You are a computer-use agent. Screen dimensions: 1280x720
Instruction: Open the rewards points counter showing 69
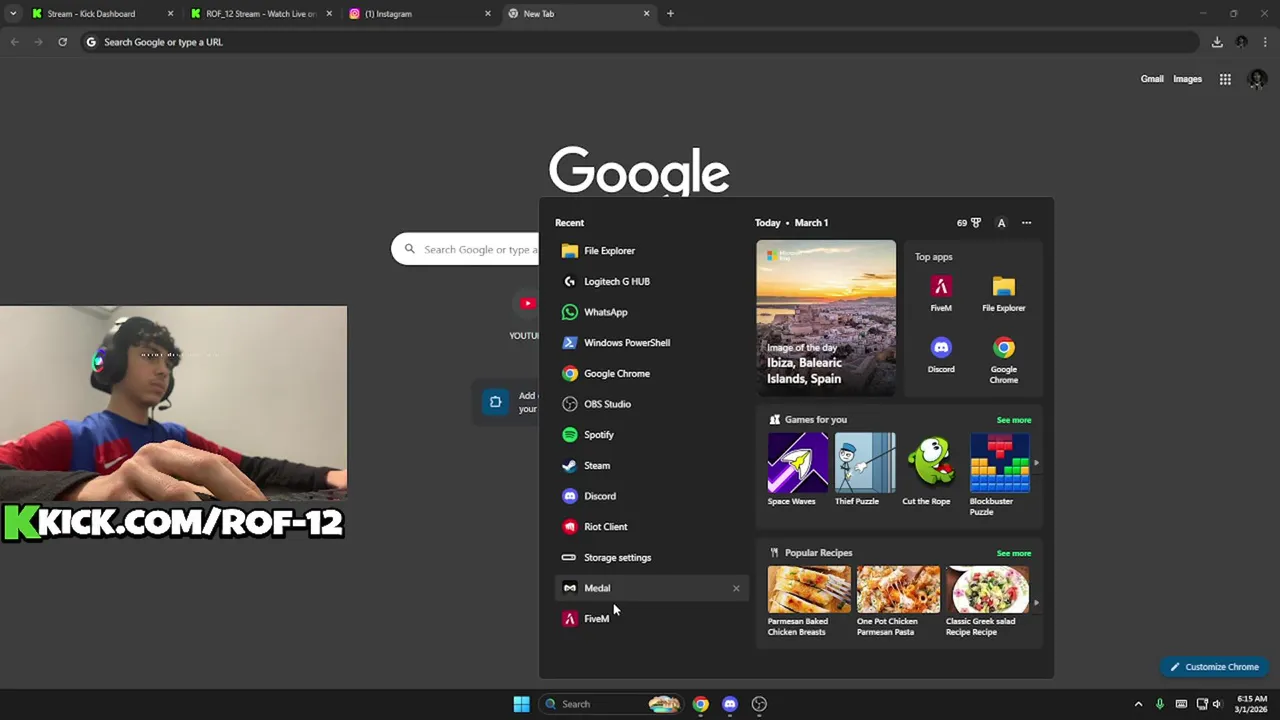(968, 223)
